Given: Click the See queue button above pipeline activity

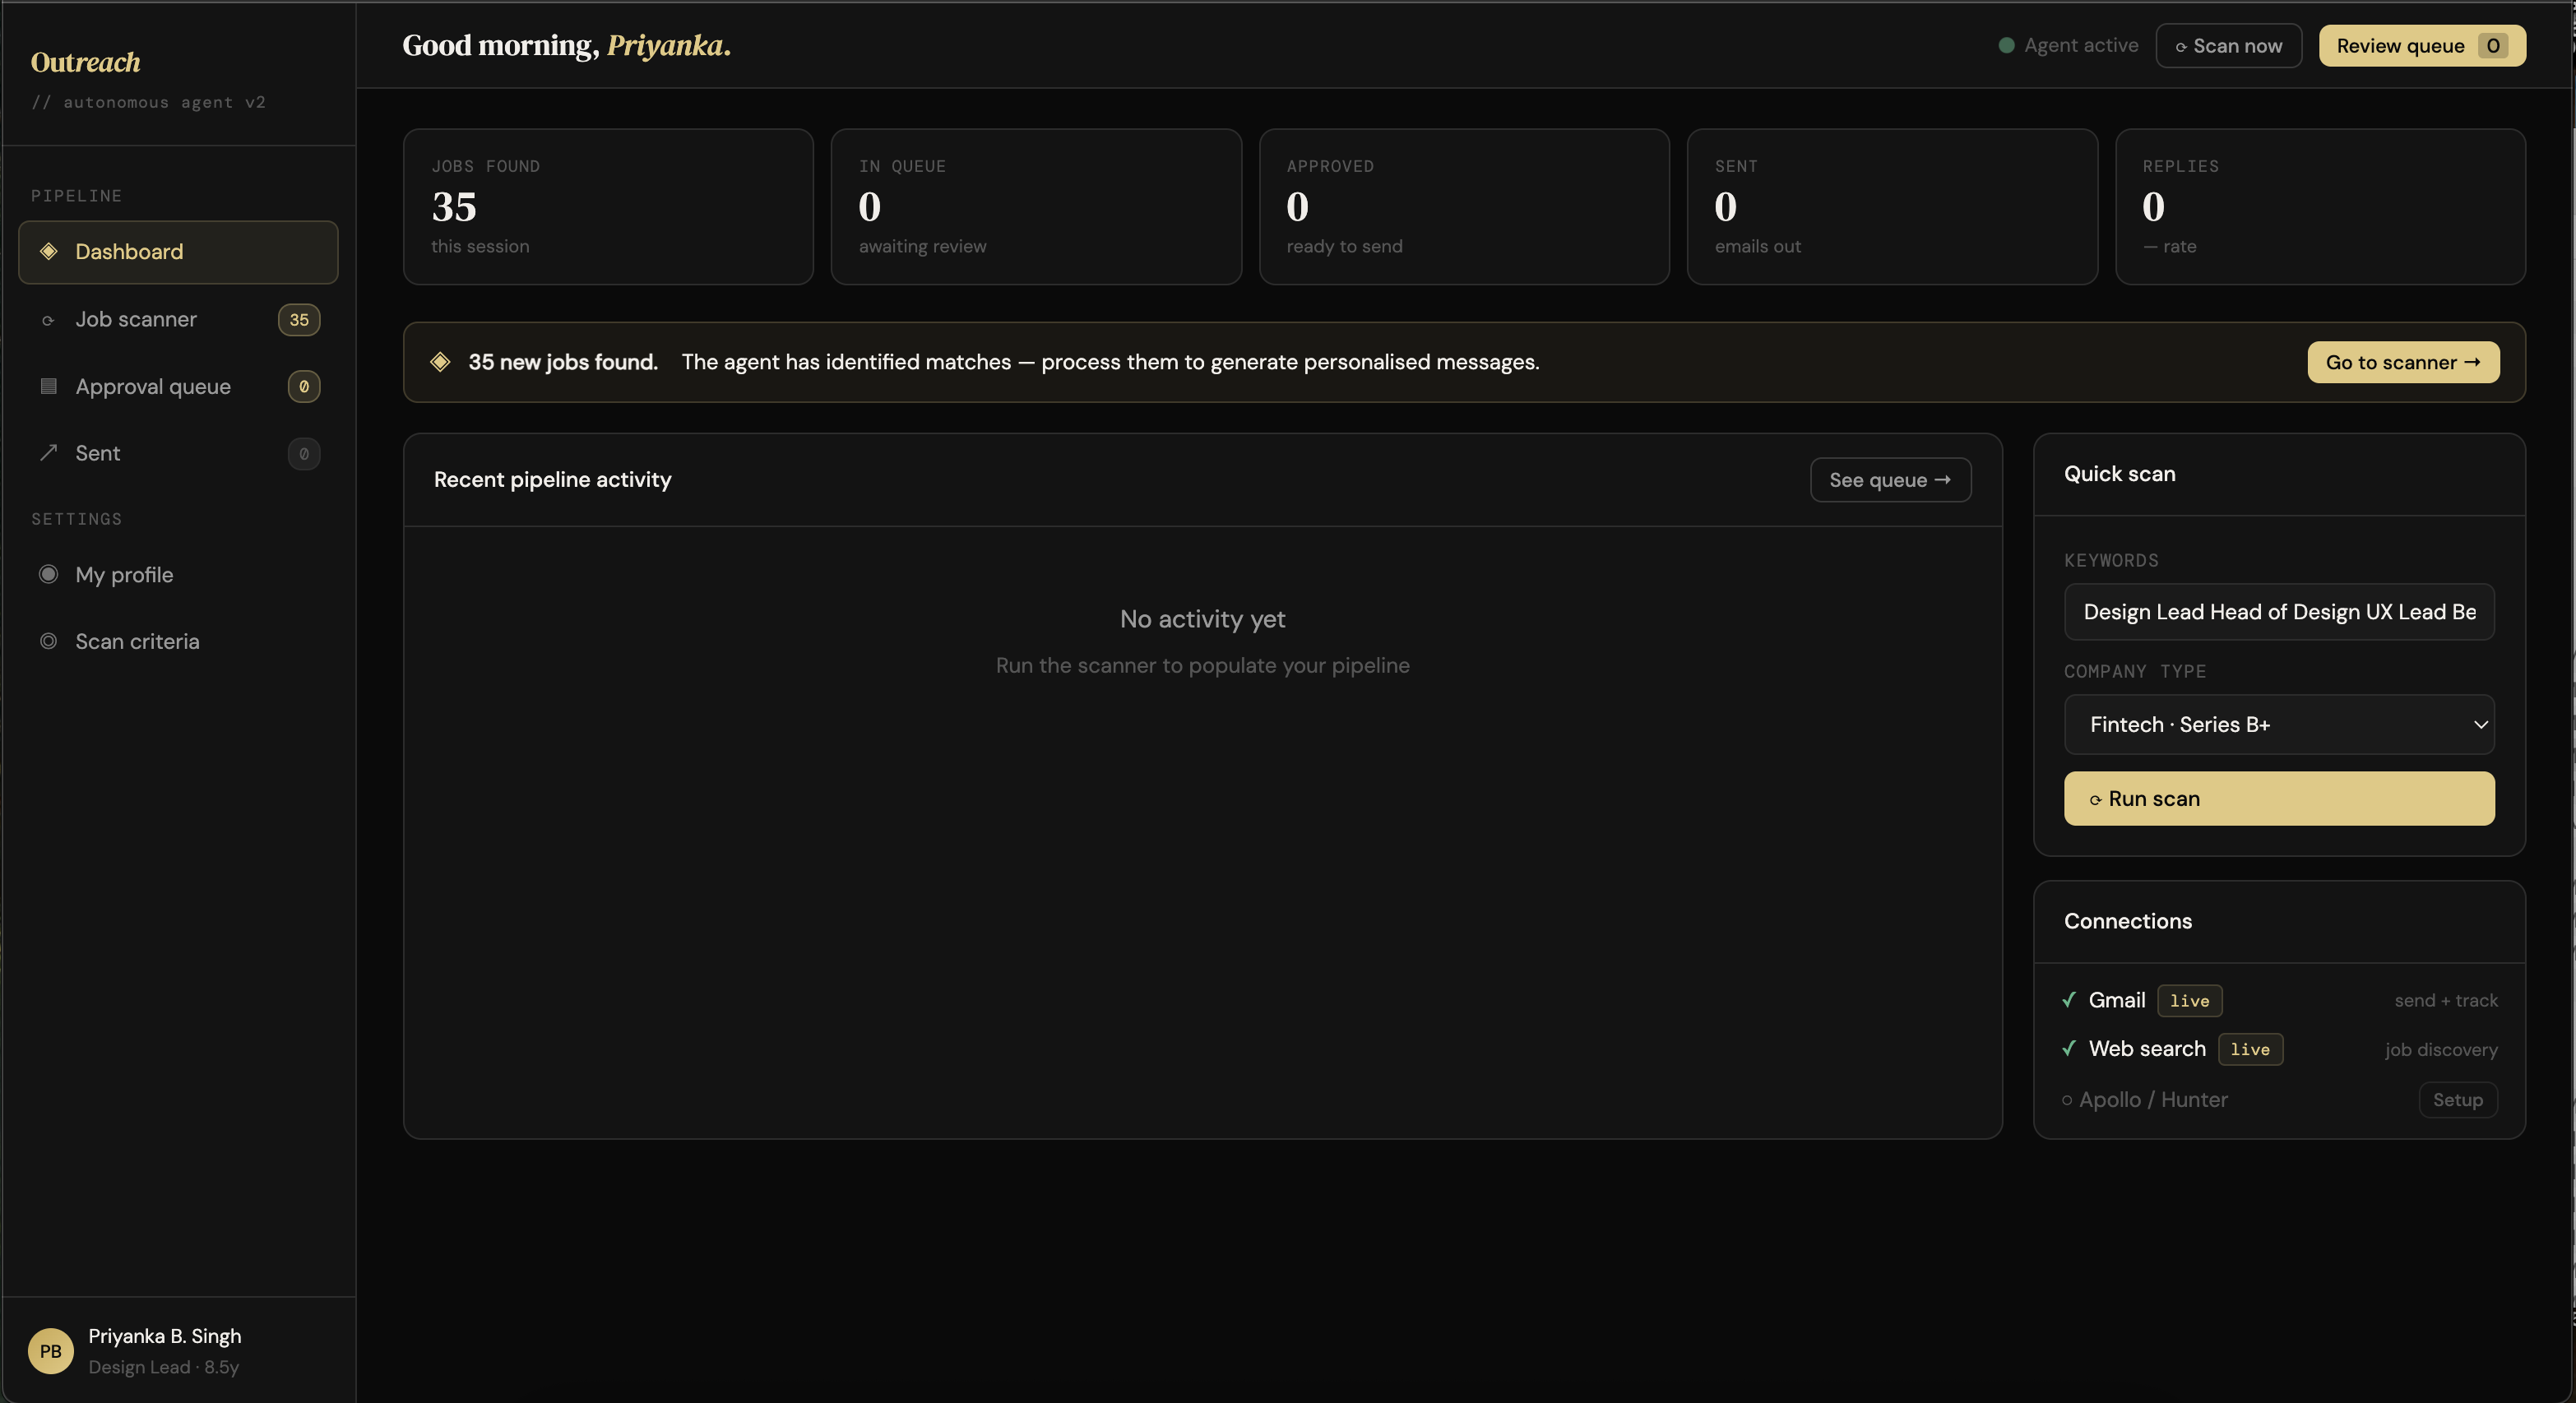Looking at the screenshot, I should tap(1889, 480).
